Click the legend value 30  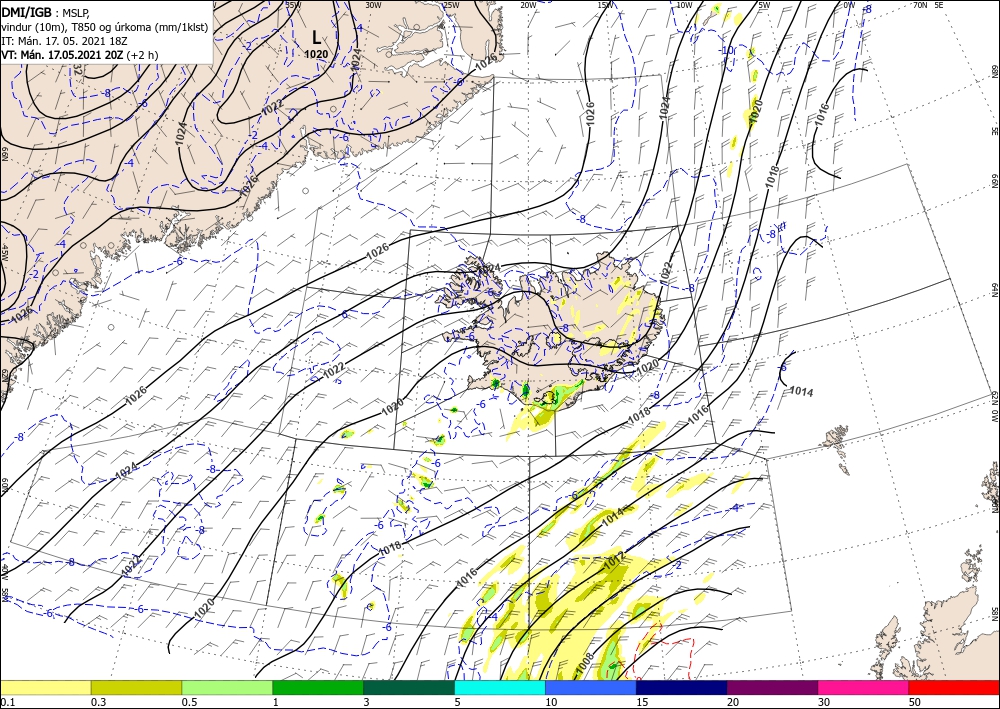[824, 702]
